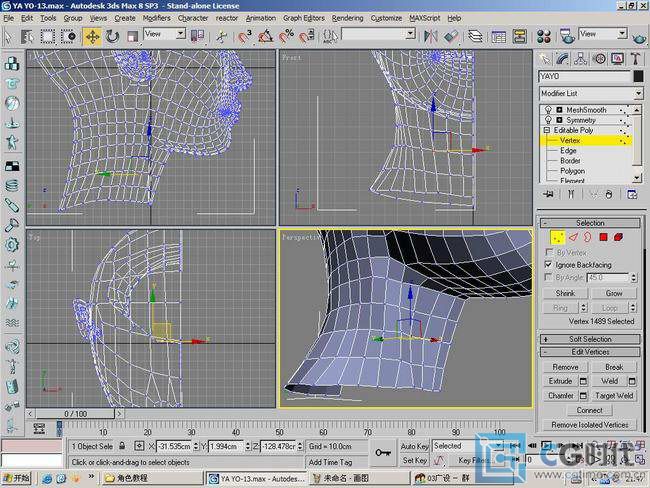Toggle Set Key mode
Viewport: 650px width, 488px height.
tap(414, 460)
